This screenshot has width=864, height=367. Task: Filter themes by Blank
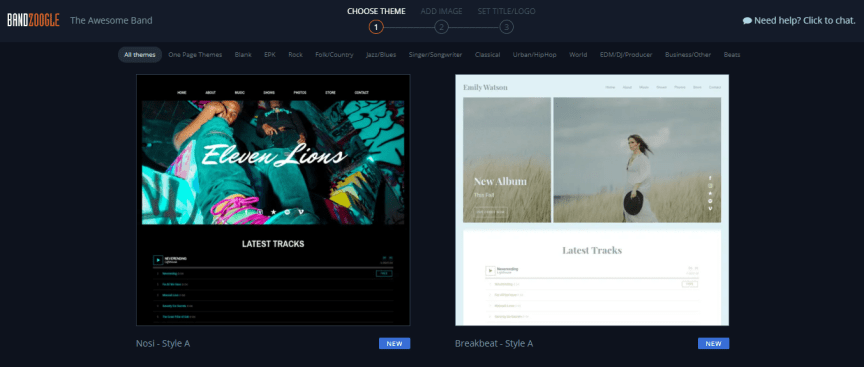[x=243, y=55]
